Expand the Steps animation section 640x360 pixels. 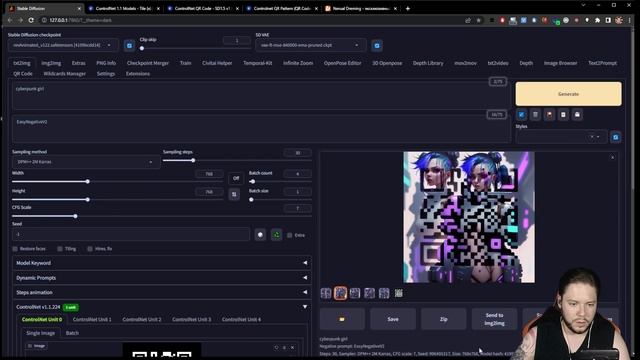pyautogui.click(x=162, y=292)
